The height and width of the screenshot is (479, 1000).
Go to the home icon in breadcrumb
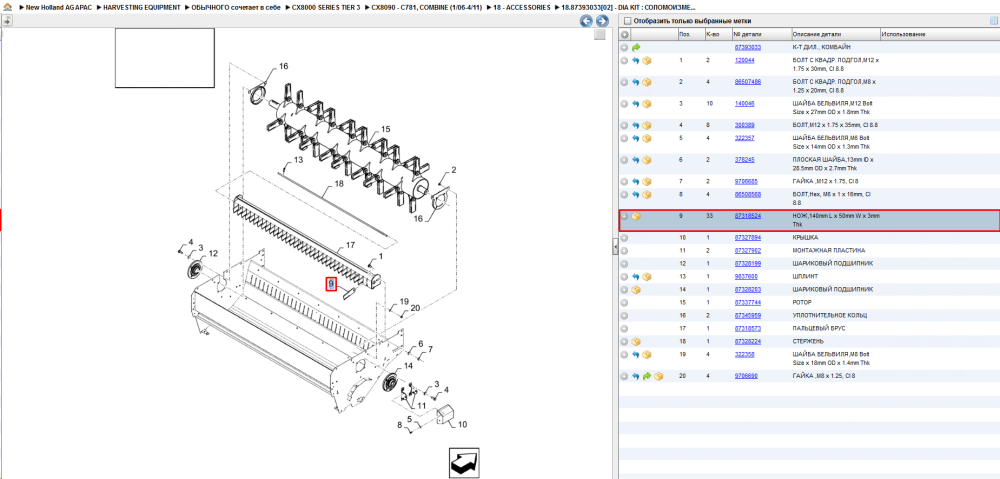pyautogui.click(x=6, y=8)
